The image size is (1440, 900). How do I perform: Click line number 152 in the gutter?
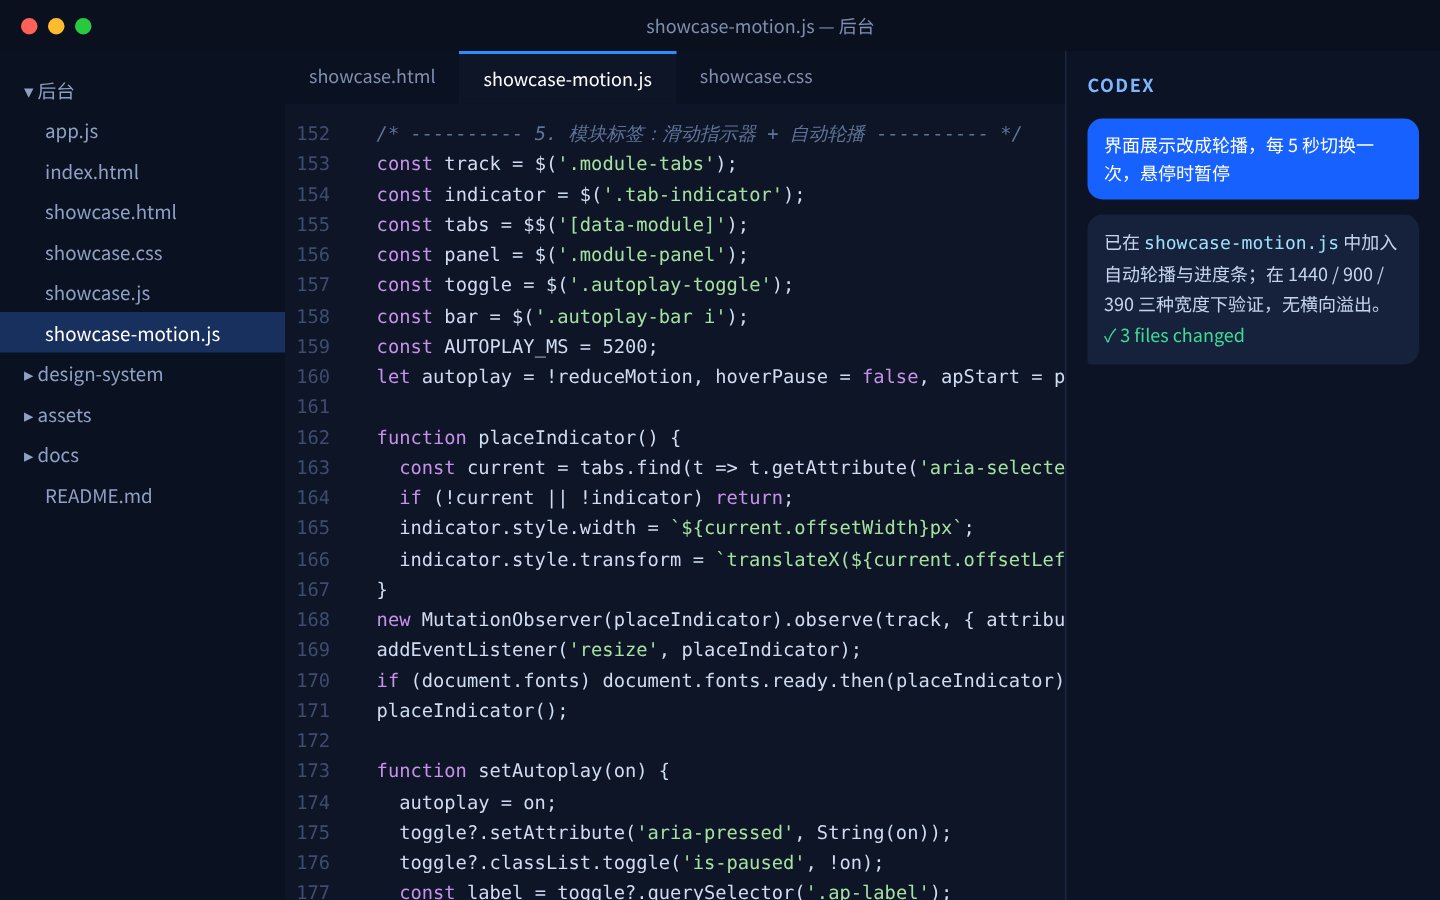(x=313, y=134)
